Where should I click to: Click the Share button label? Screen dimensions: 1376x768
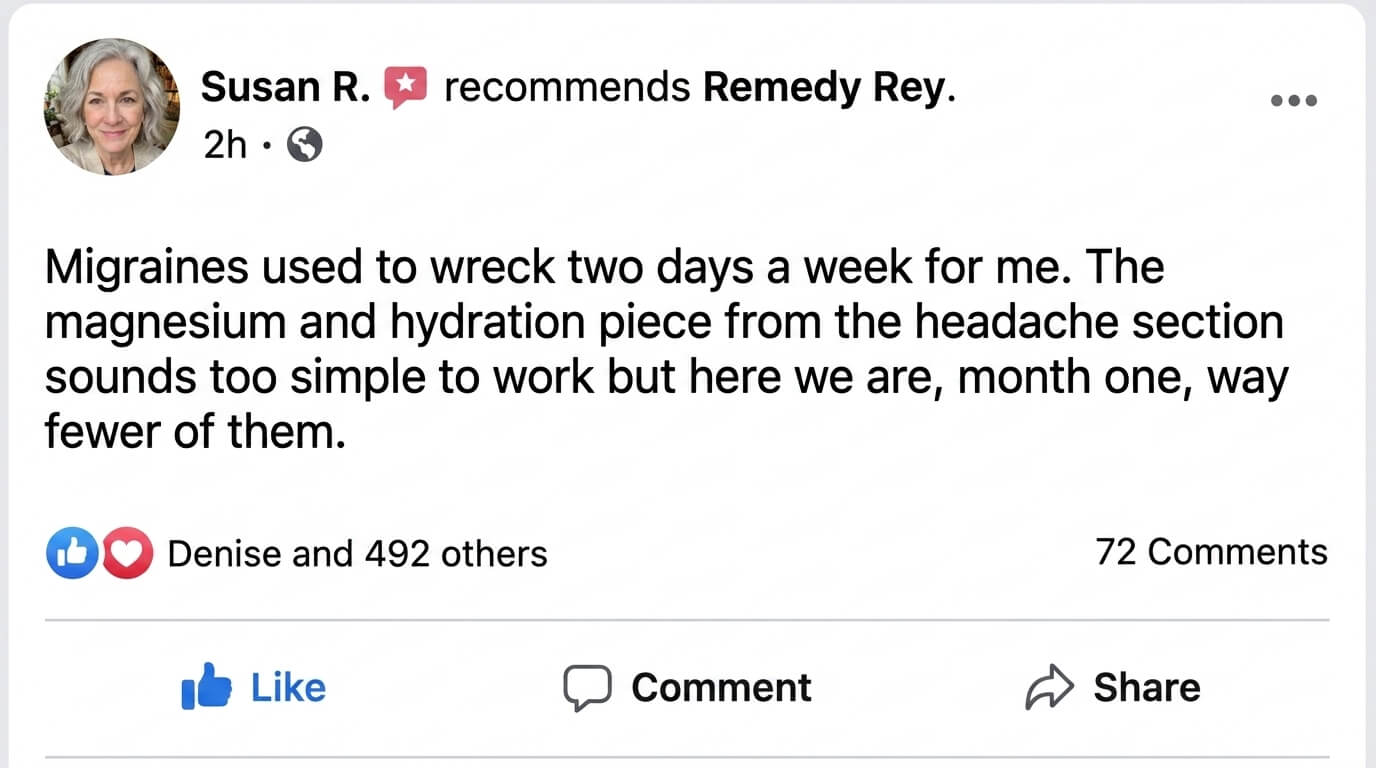pos(1146,687)
